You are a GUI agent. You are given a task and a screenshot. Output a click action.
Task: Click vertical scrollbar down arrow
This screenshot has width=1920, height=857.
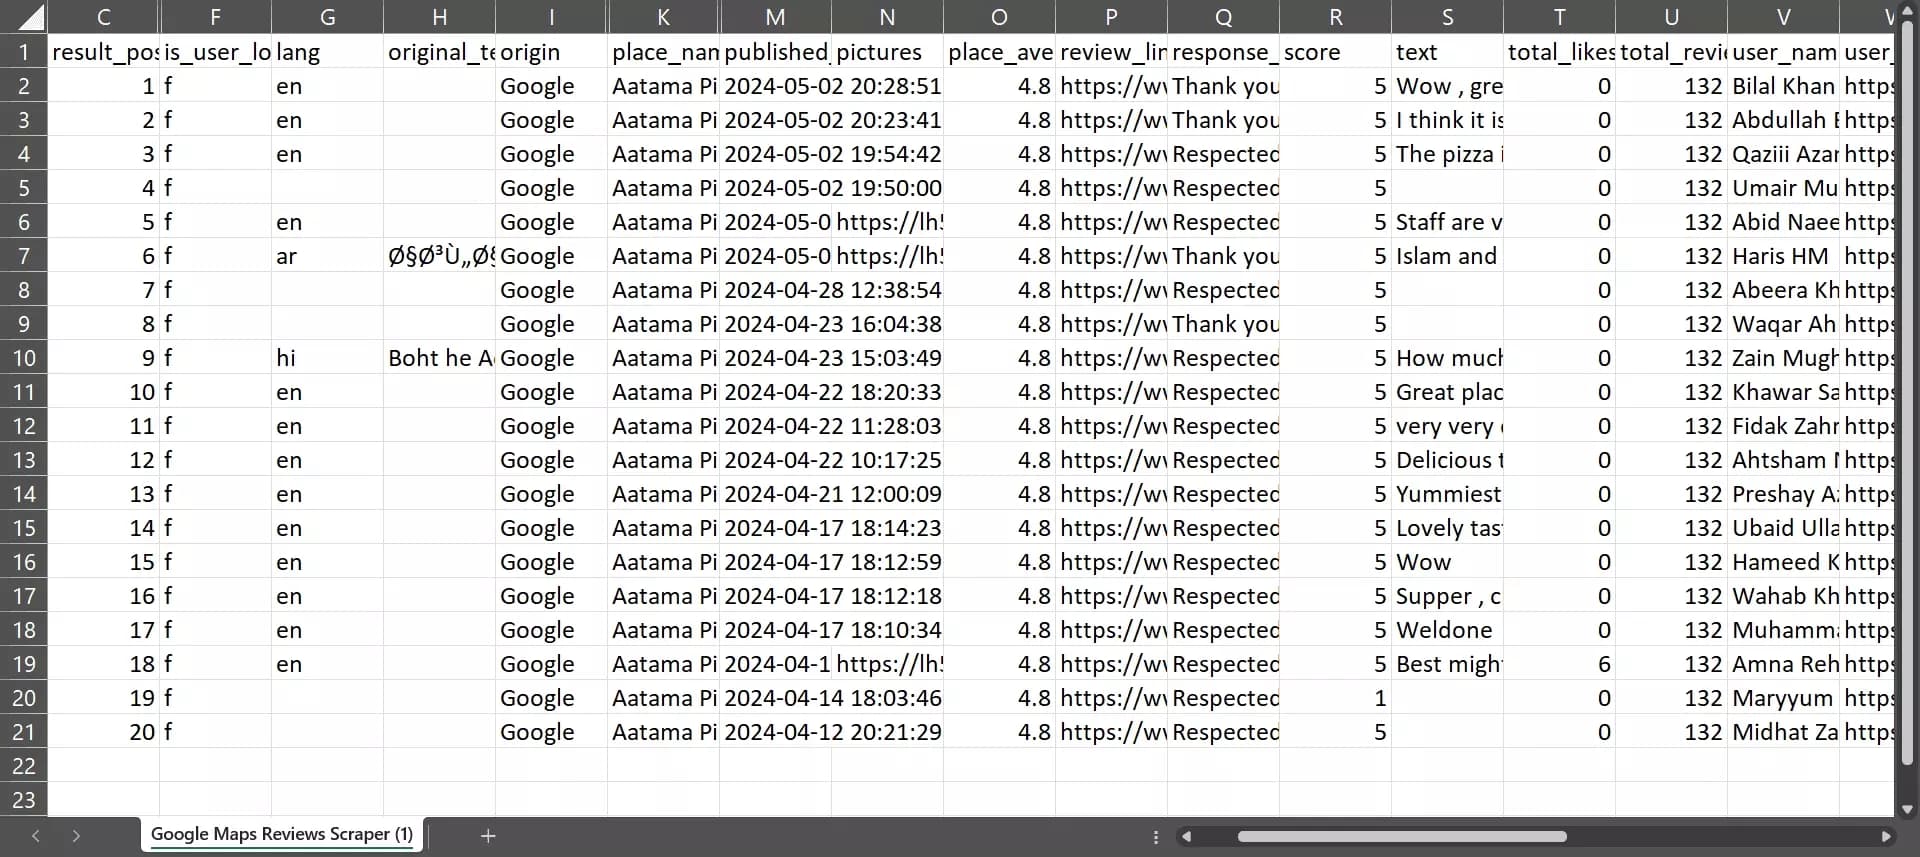click(x=1907, y=809)
